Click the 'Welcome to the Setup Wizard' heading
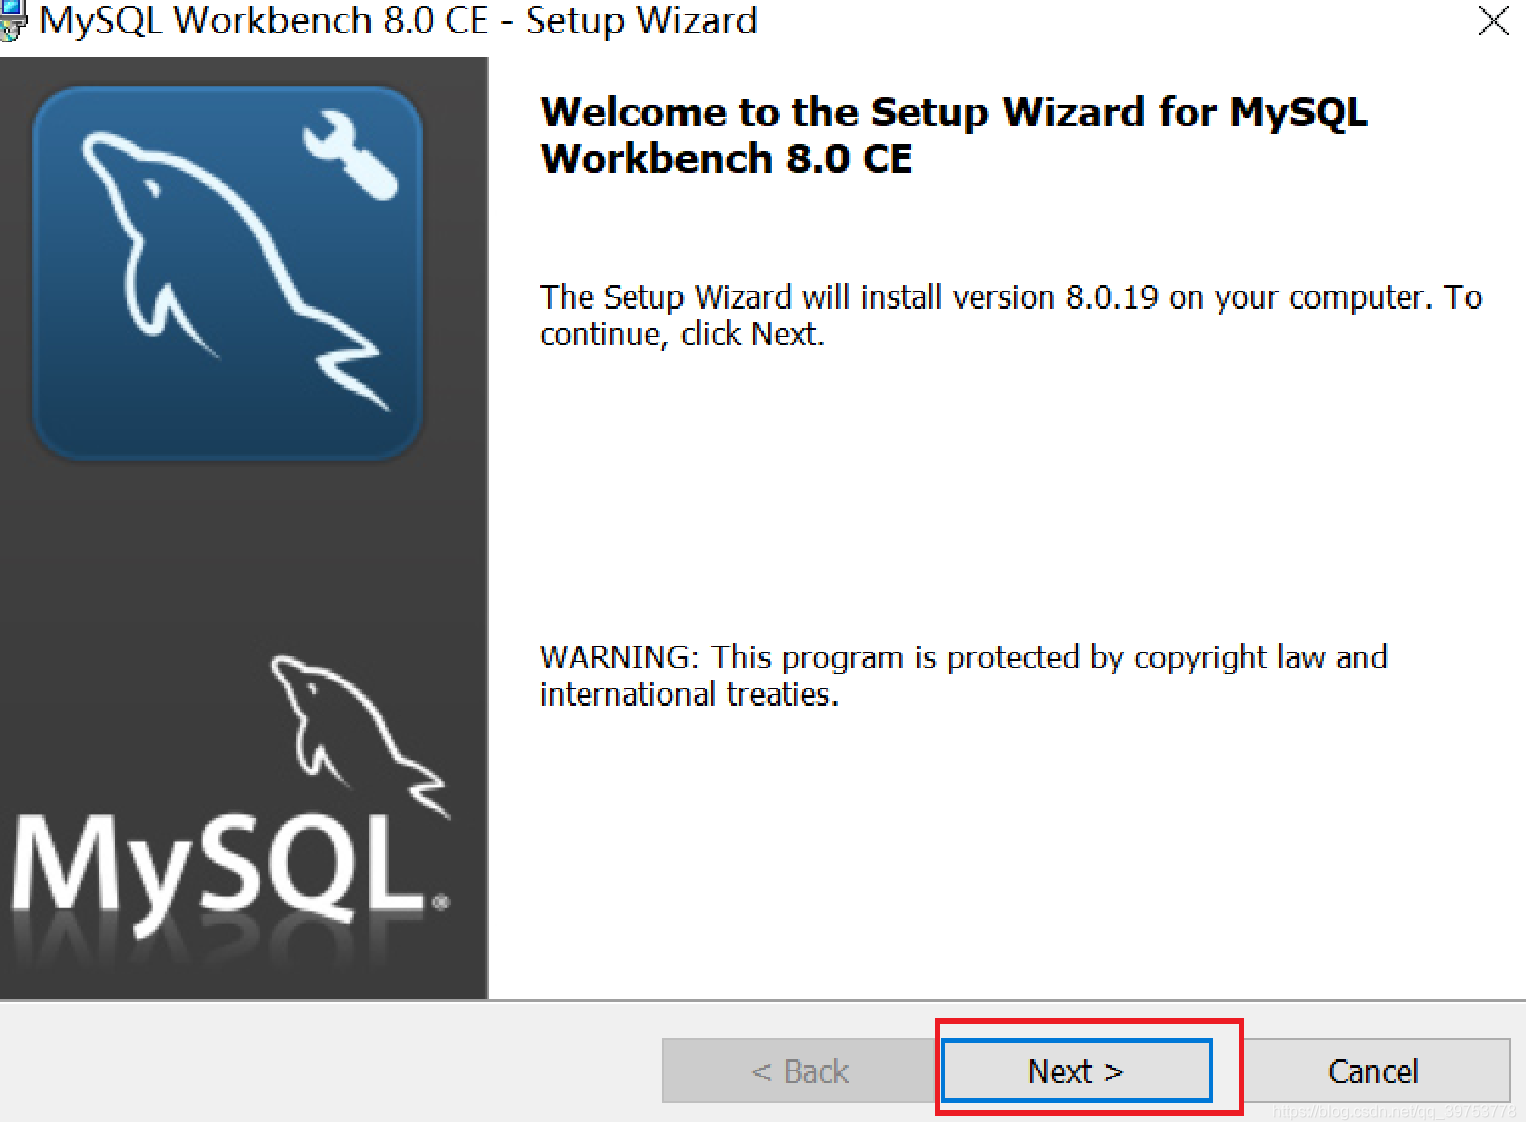This screenshot has height=1130, width=1526. click(953, 135)
